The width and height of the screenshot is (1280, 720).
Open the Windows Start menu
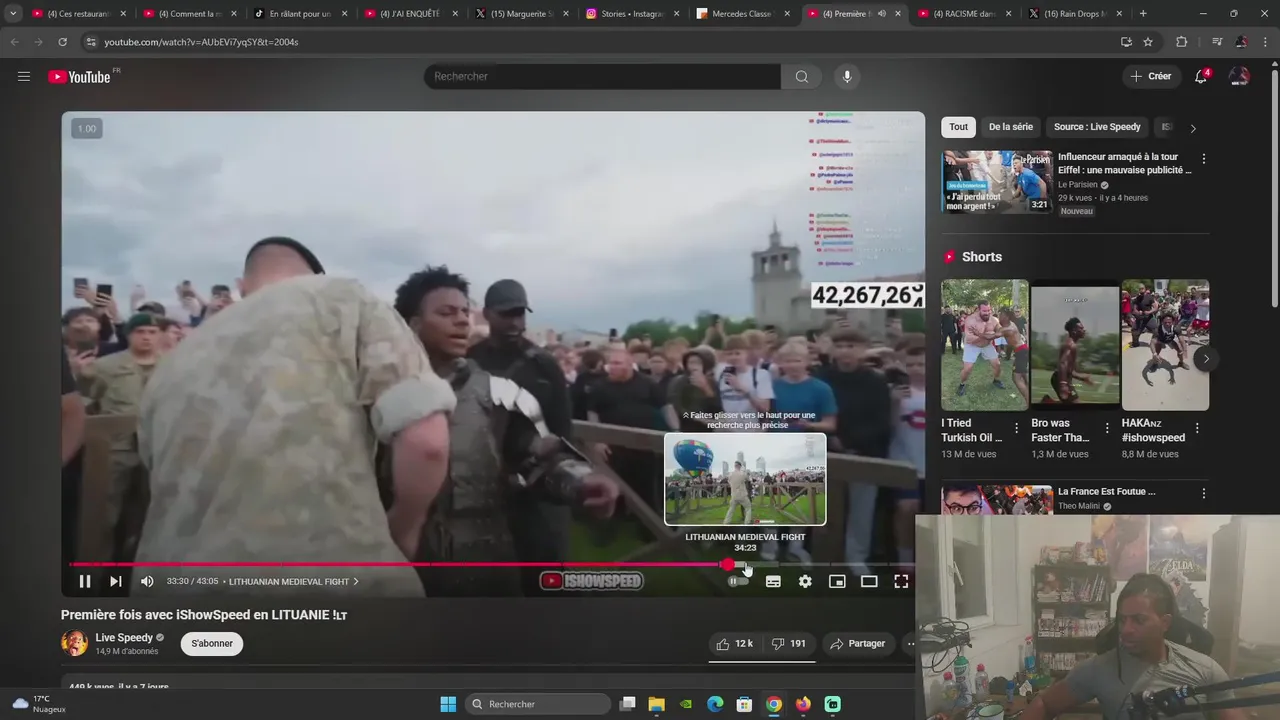pos(448,704)
